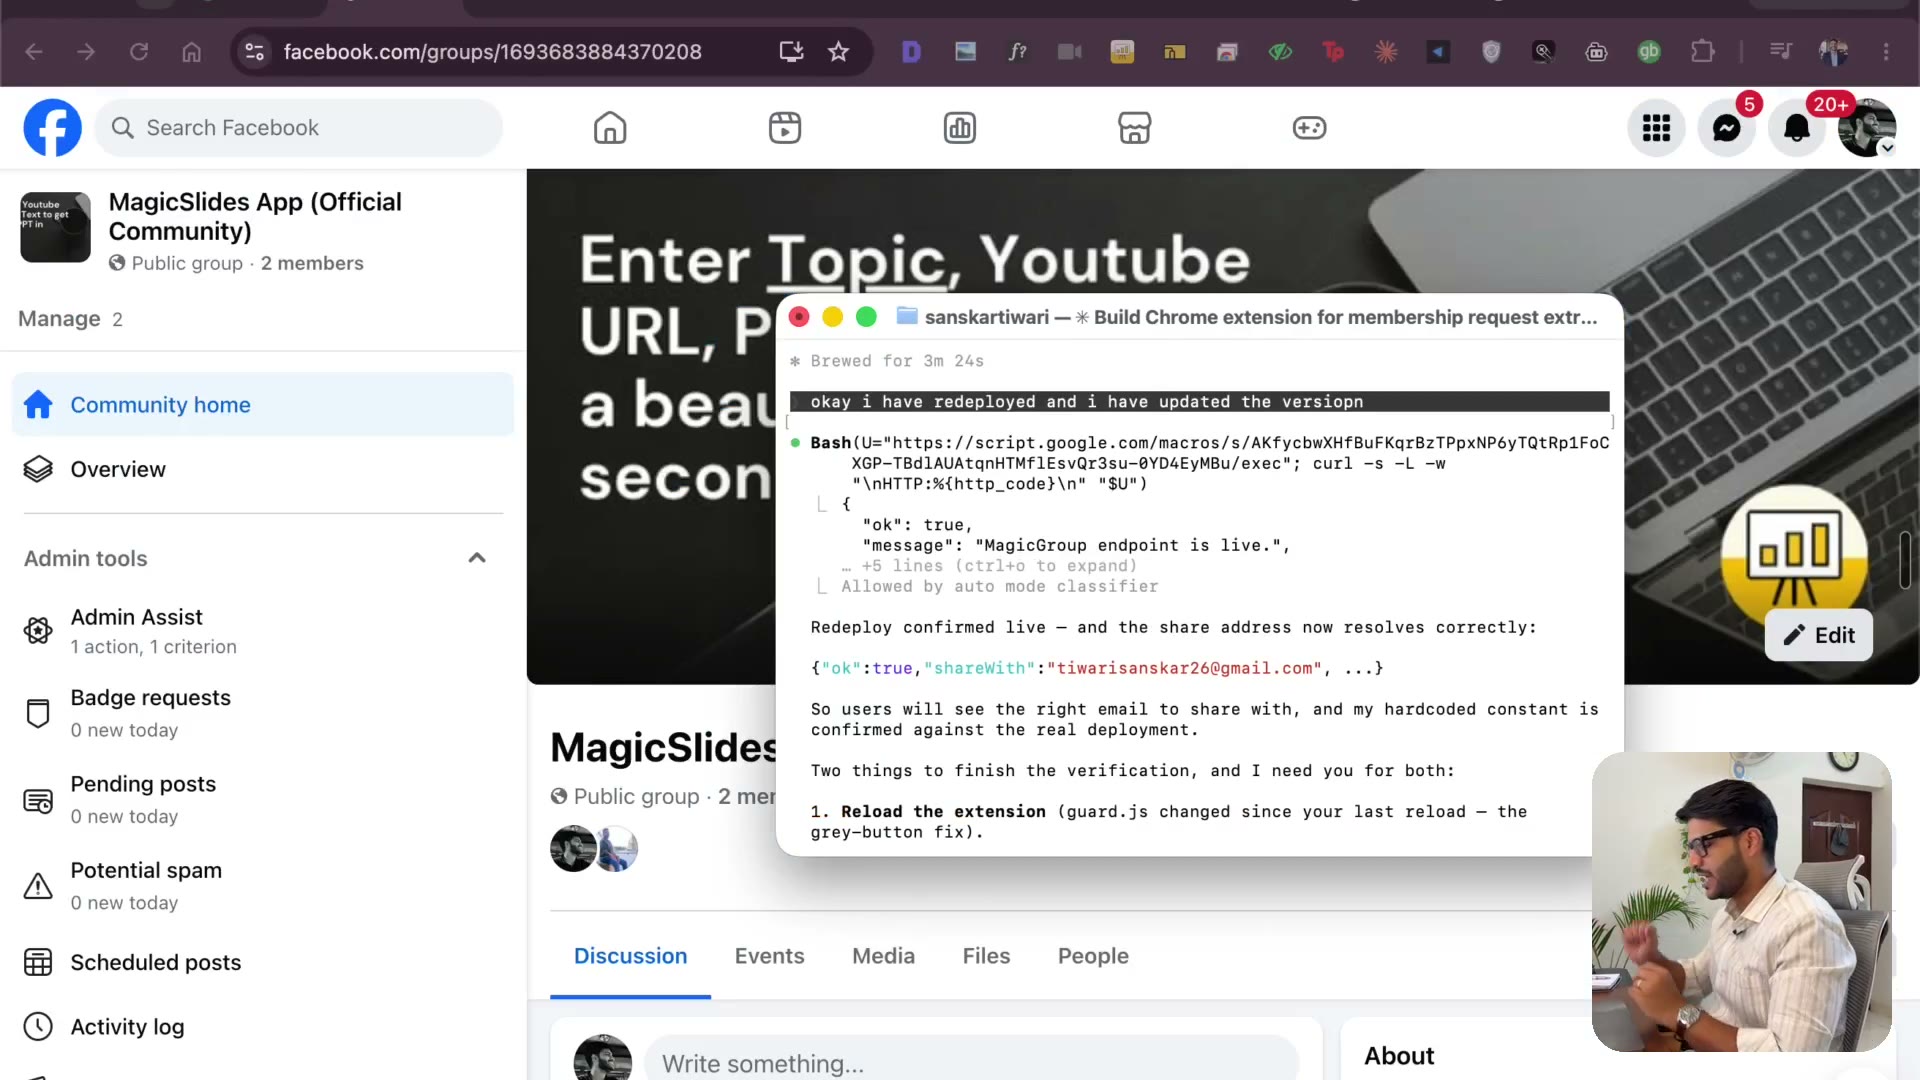Open the Facebook Video tab icon
The height and width of the screenshot is (1080, 1920).
tap(785, 128)
